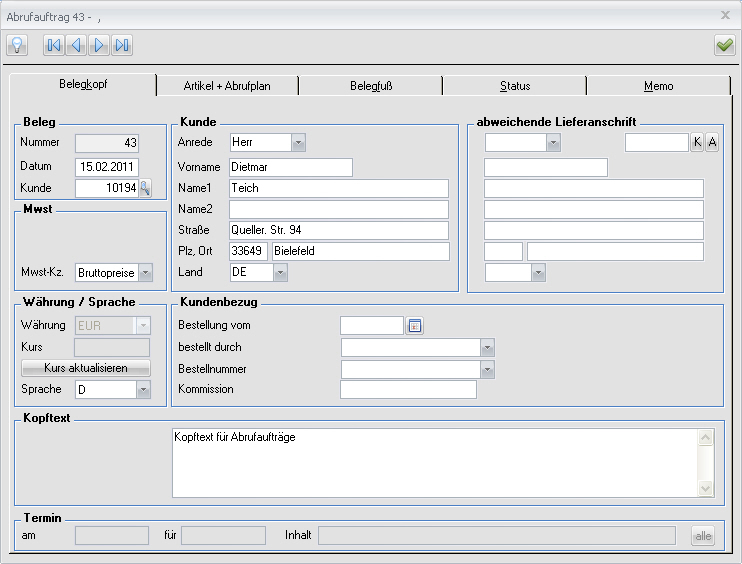This screenshot has width=742, height=564.
Task: Click the Termin Inhalt field
Action: tap(497, 536)
